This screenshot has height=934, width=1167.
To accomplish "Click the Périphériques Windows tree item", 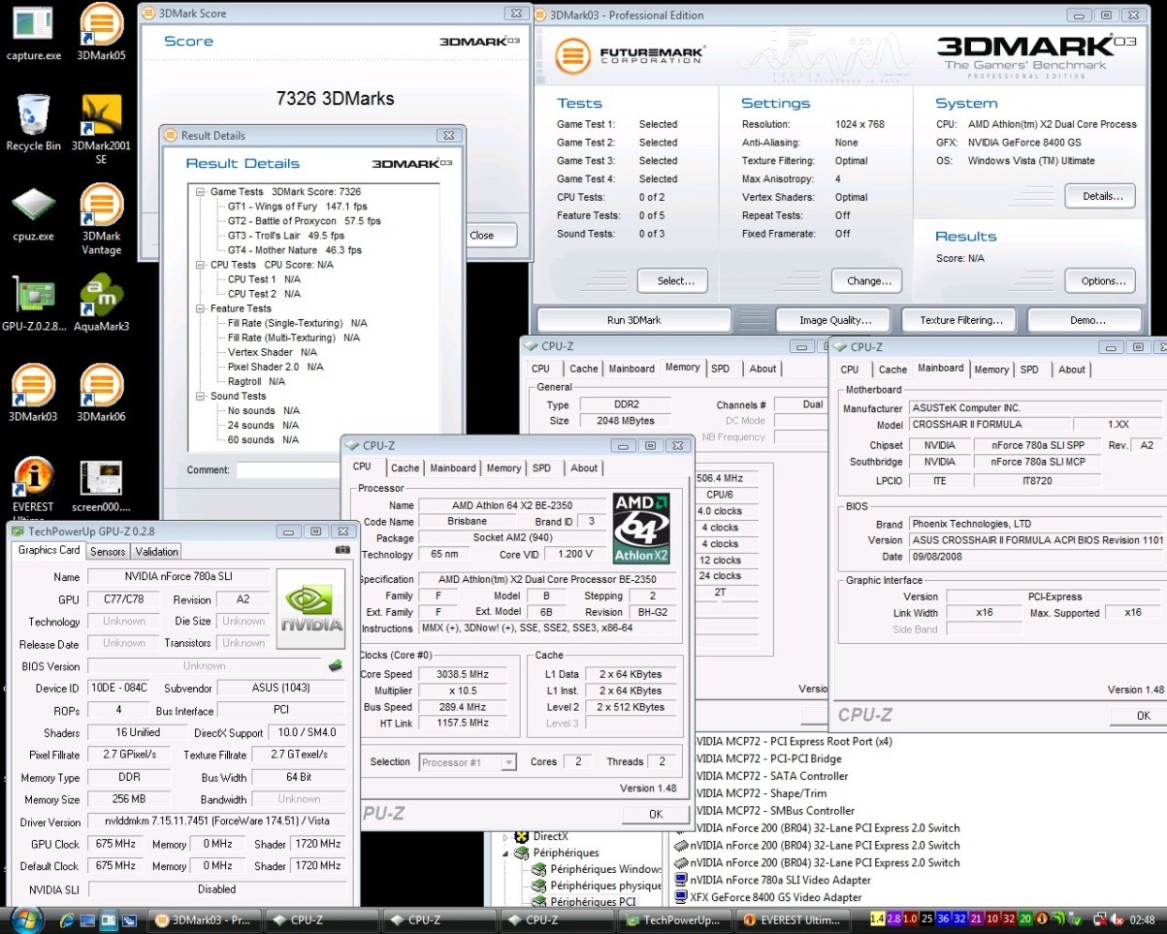I will (x=605, y=869).
